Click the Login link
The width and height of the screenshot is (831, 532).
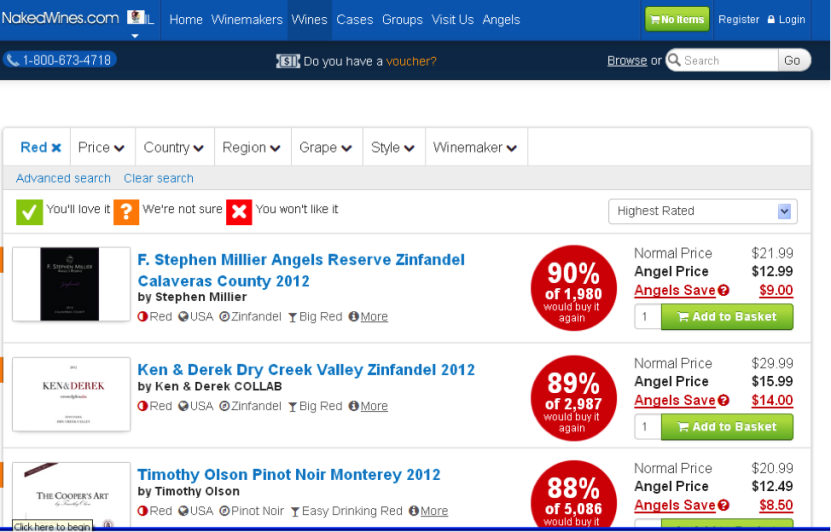[792, 20]
